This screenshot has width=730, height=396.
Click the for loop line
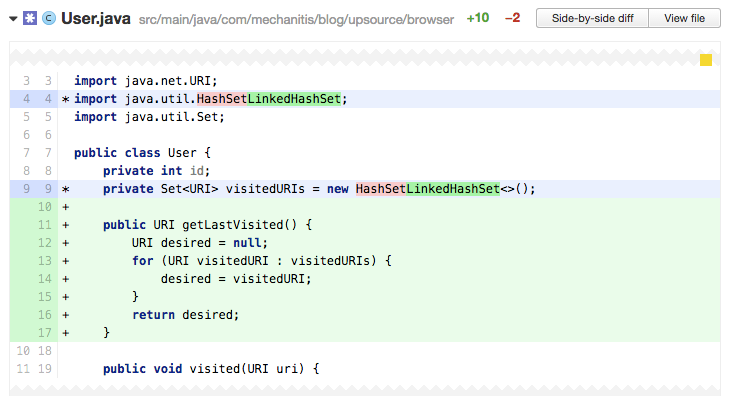click(262, 261)
